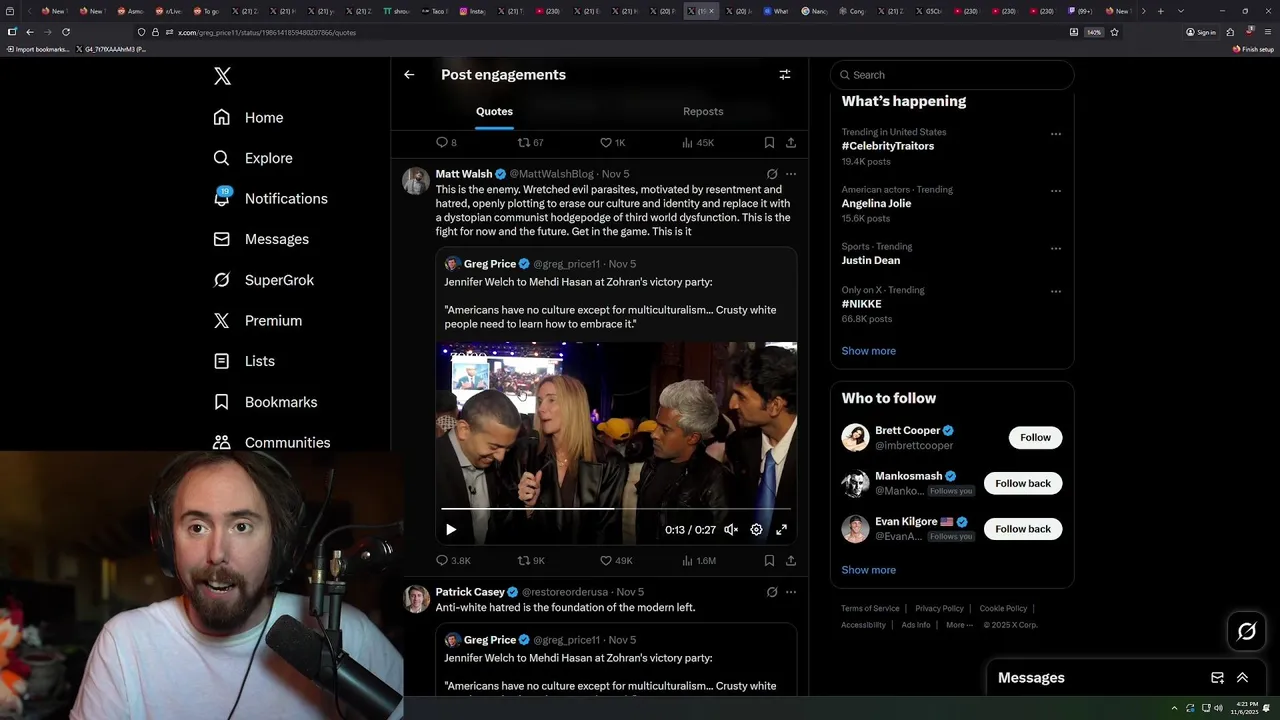The image size is (1280, 720).
Task: Seek using the video progress bar
Action: click(616, 509)
